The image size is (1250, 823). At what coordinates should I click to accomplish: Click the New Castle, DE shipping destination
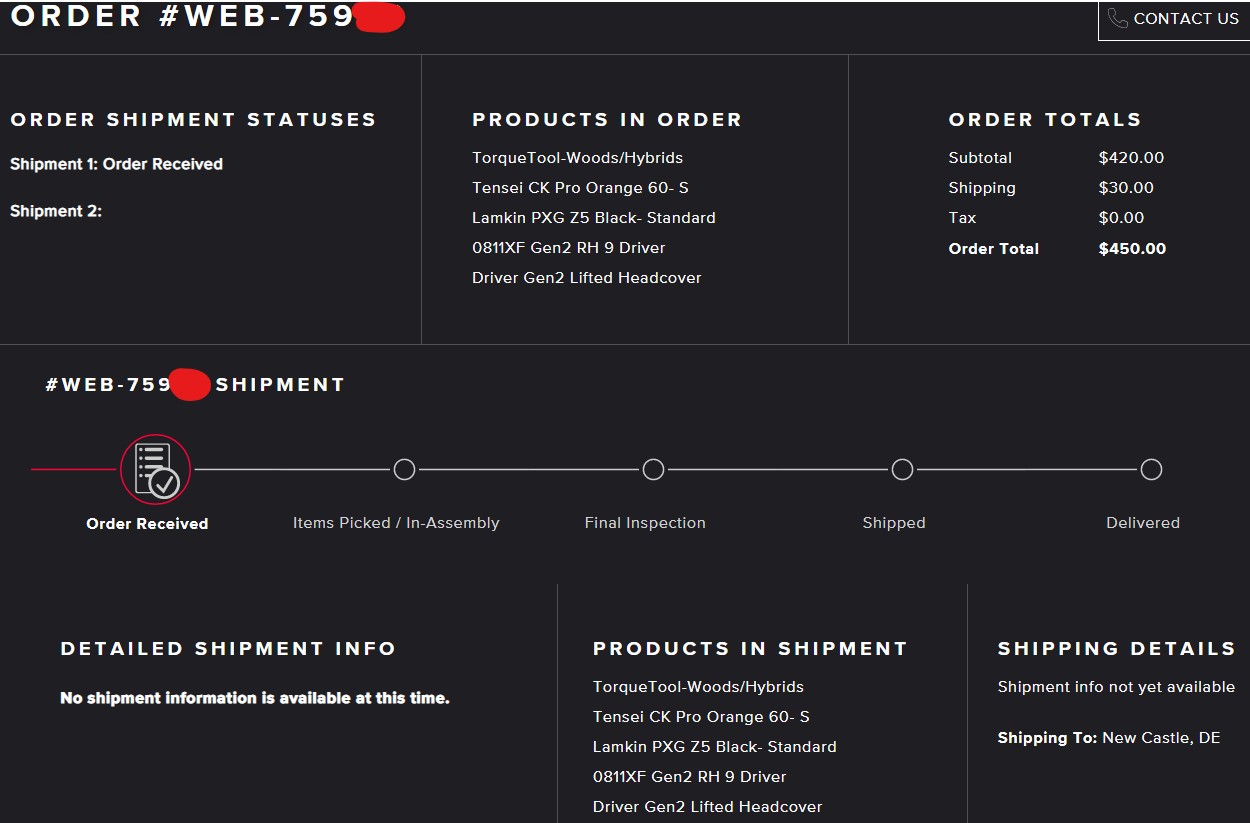click(x=1160, y=738)
